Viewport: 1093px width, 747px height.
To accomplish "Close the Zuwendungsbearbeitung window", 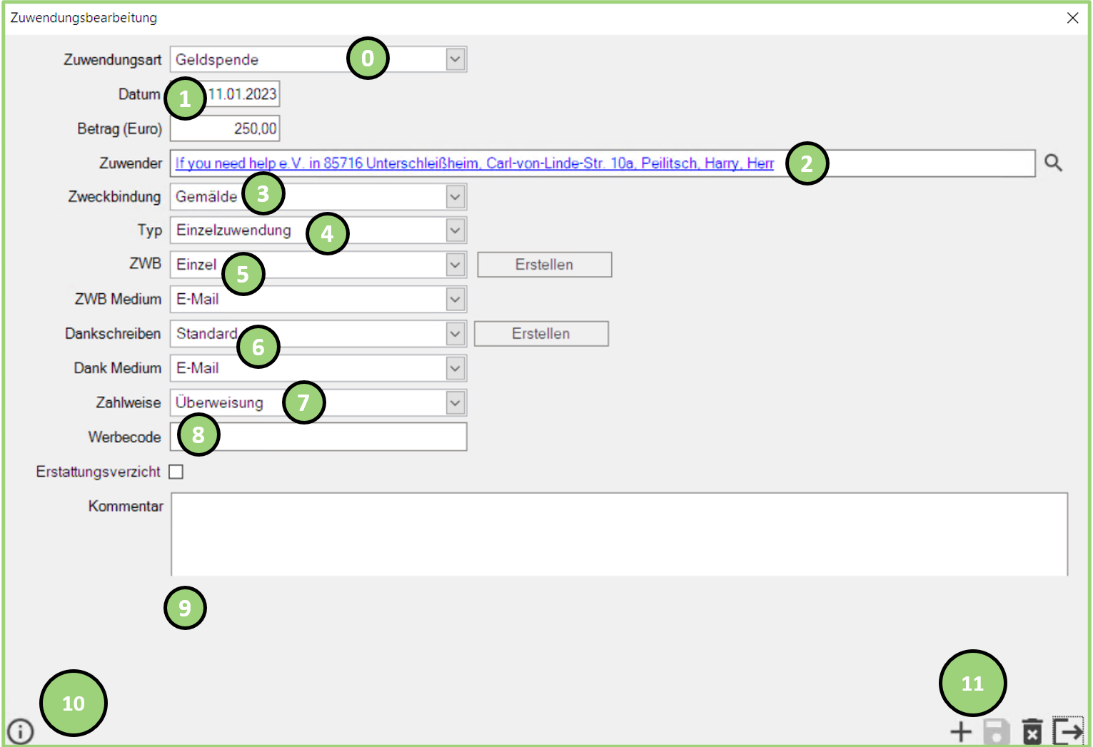I will coord(1072,18).
